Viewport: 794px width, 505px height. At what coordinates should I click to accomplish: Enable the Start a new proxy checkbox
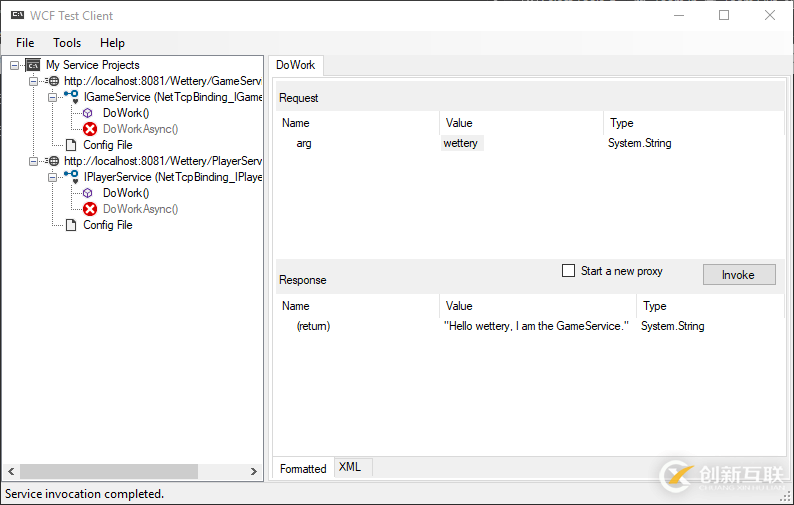(568, 271)
